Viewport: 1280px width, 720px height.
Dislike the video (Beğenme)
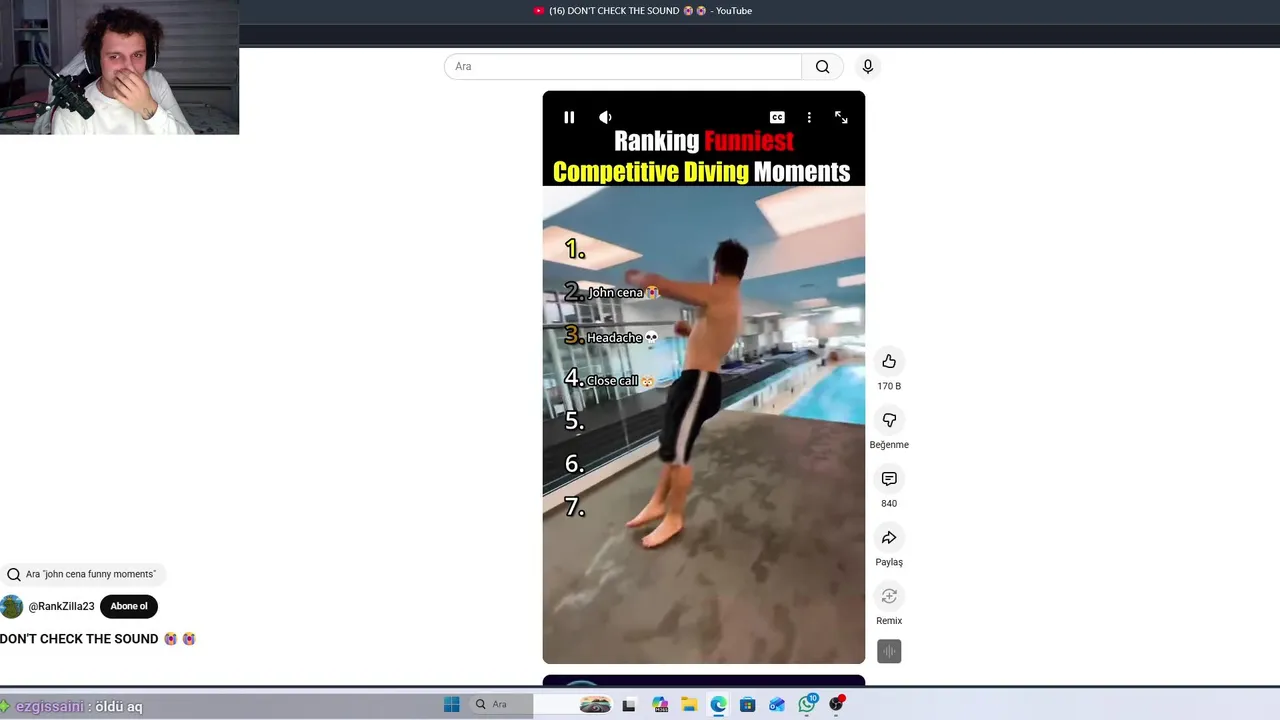click(x=889, y=420)
